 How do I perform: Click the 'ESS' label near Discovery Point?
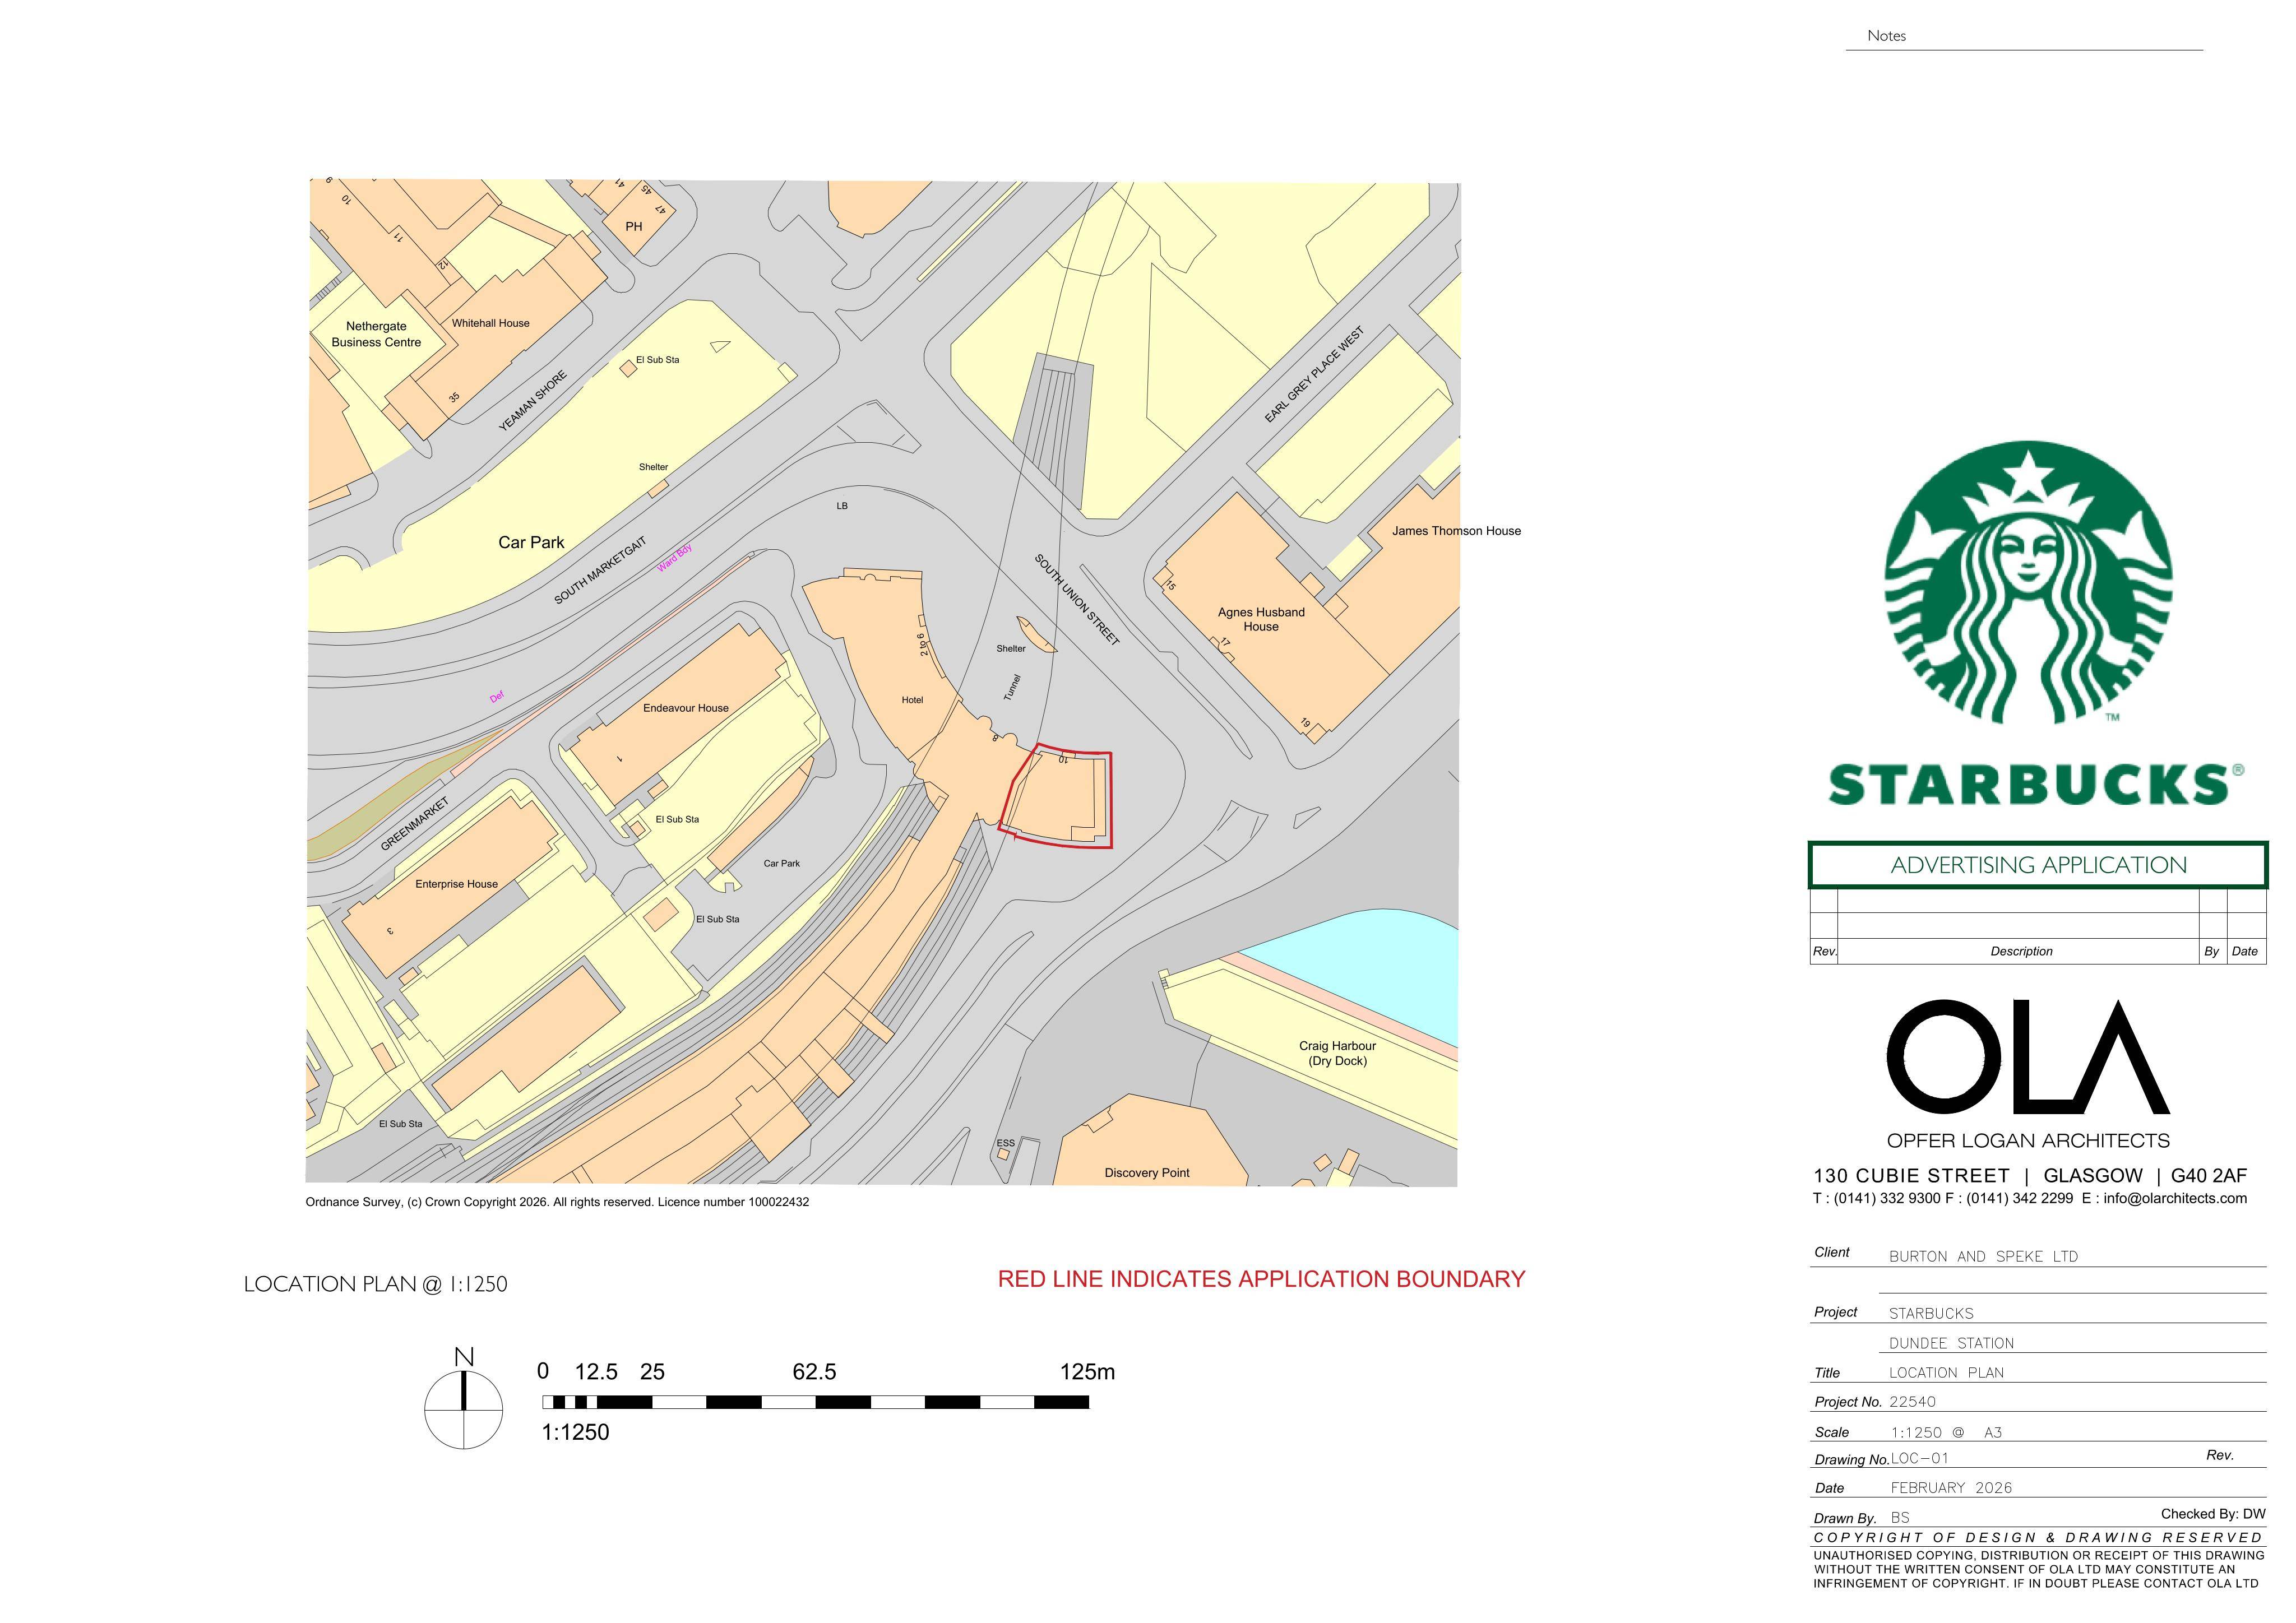(x=1005, y=1143)
